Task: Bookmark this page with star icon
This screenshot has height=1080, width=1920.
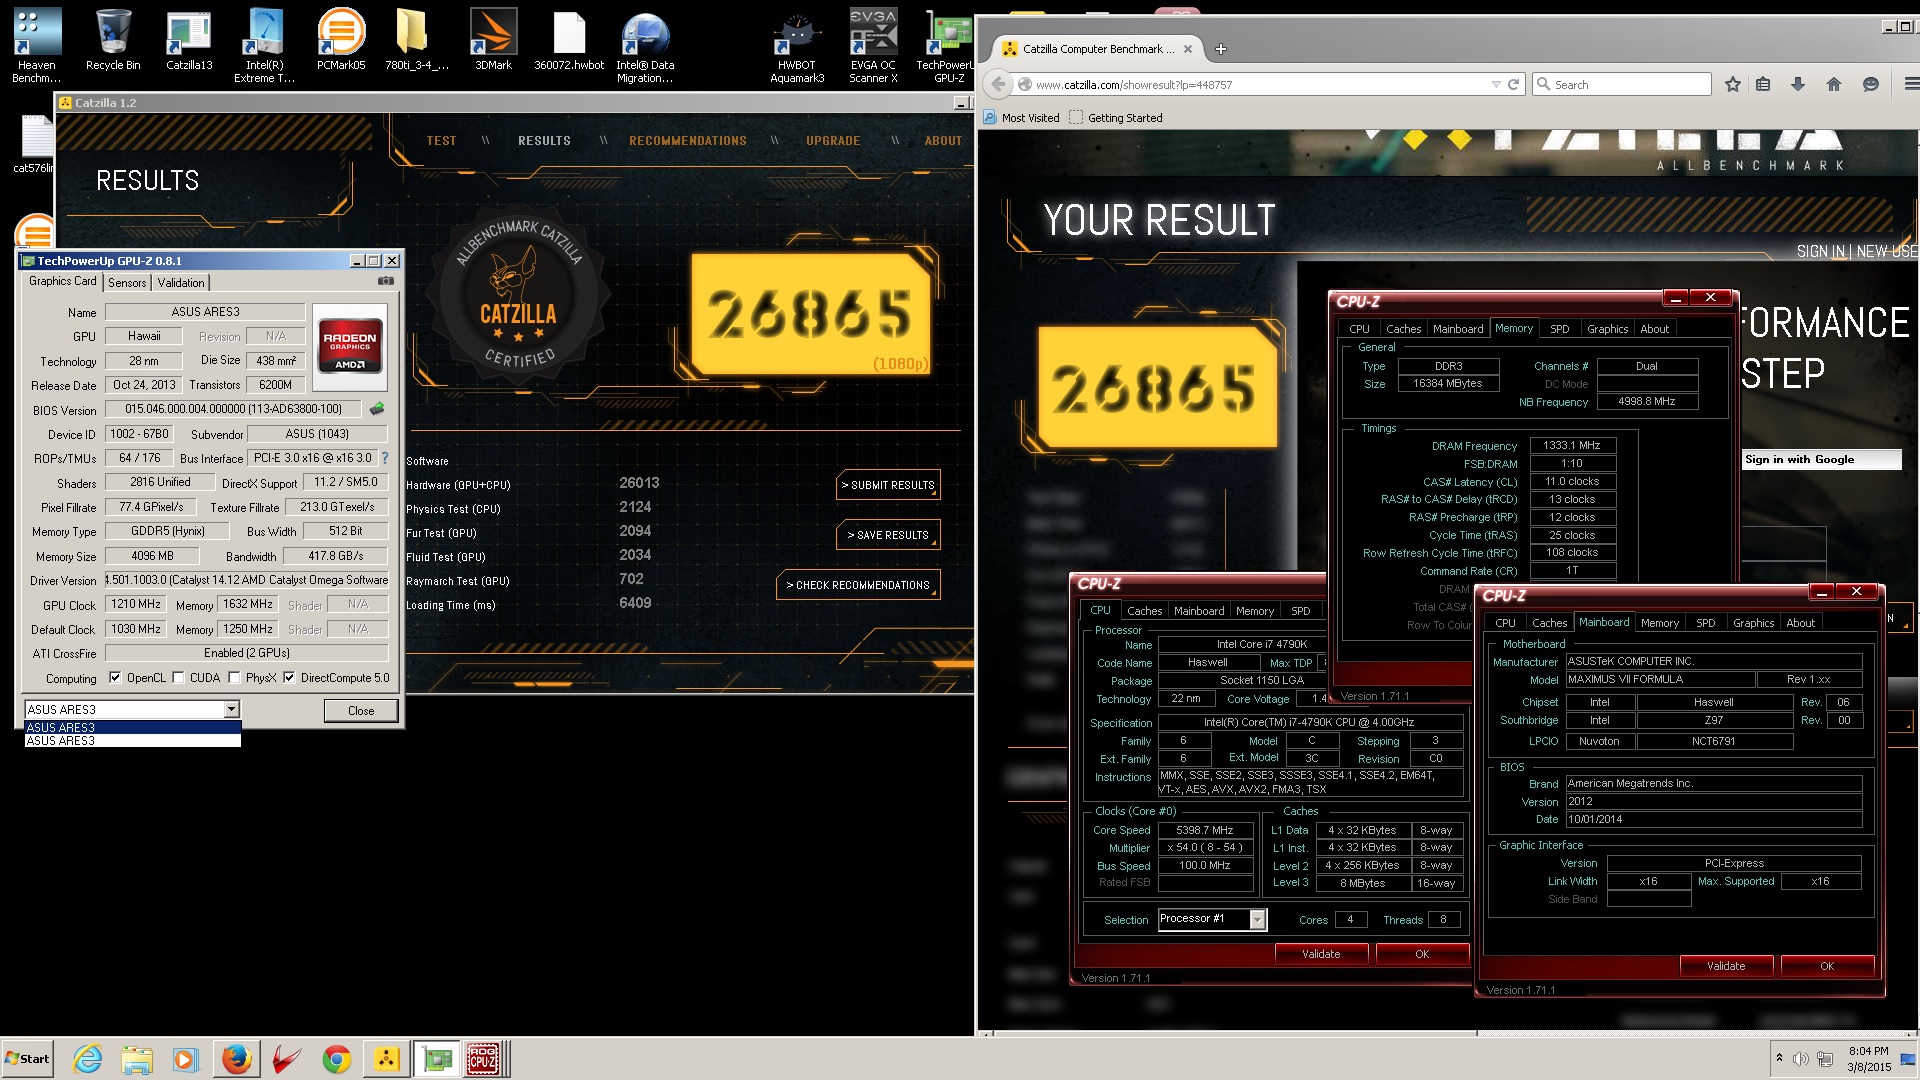Action: point(1733,85)
